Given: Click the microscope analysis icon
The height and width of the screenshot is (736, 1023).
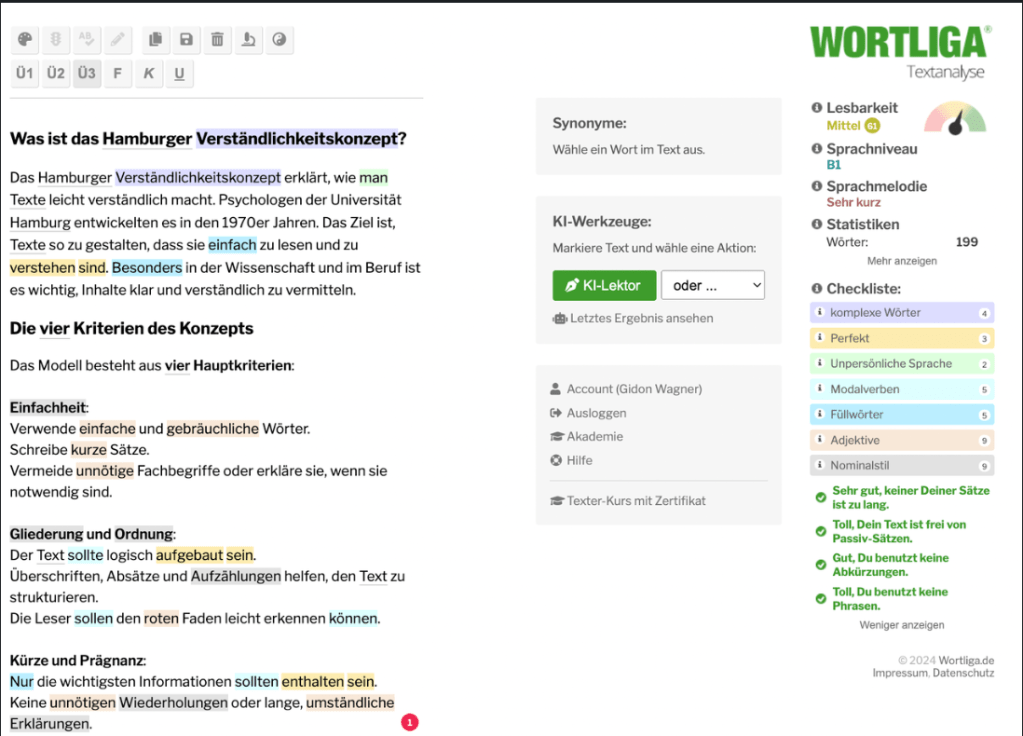Looking at the screenshot, I should 248,40.
